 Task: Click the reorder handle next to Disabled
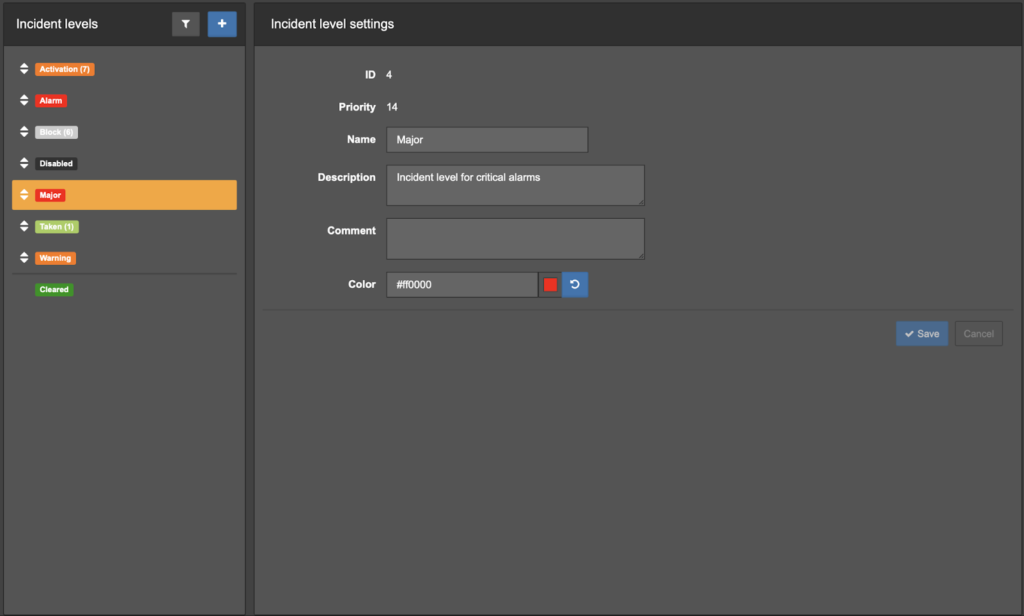click(x=24, y=164)
